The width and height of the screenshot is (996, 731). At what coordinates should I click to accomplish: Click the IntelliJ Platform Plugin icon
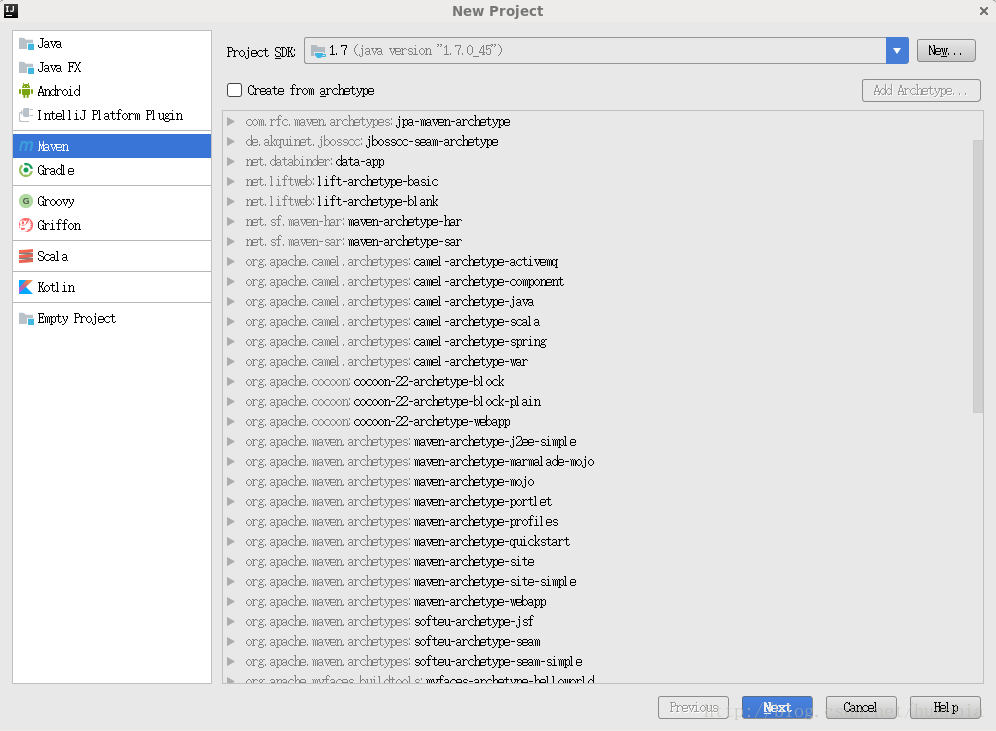point(26,115)
